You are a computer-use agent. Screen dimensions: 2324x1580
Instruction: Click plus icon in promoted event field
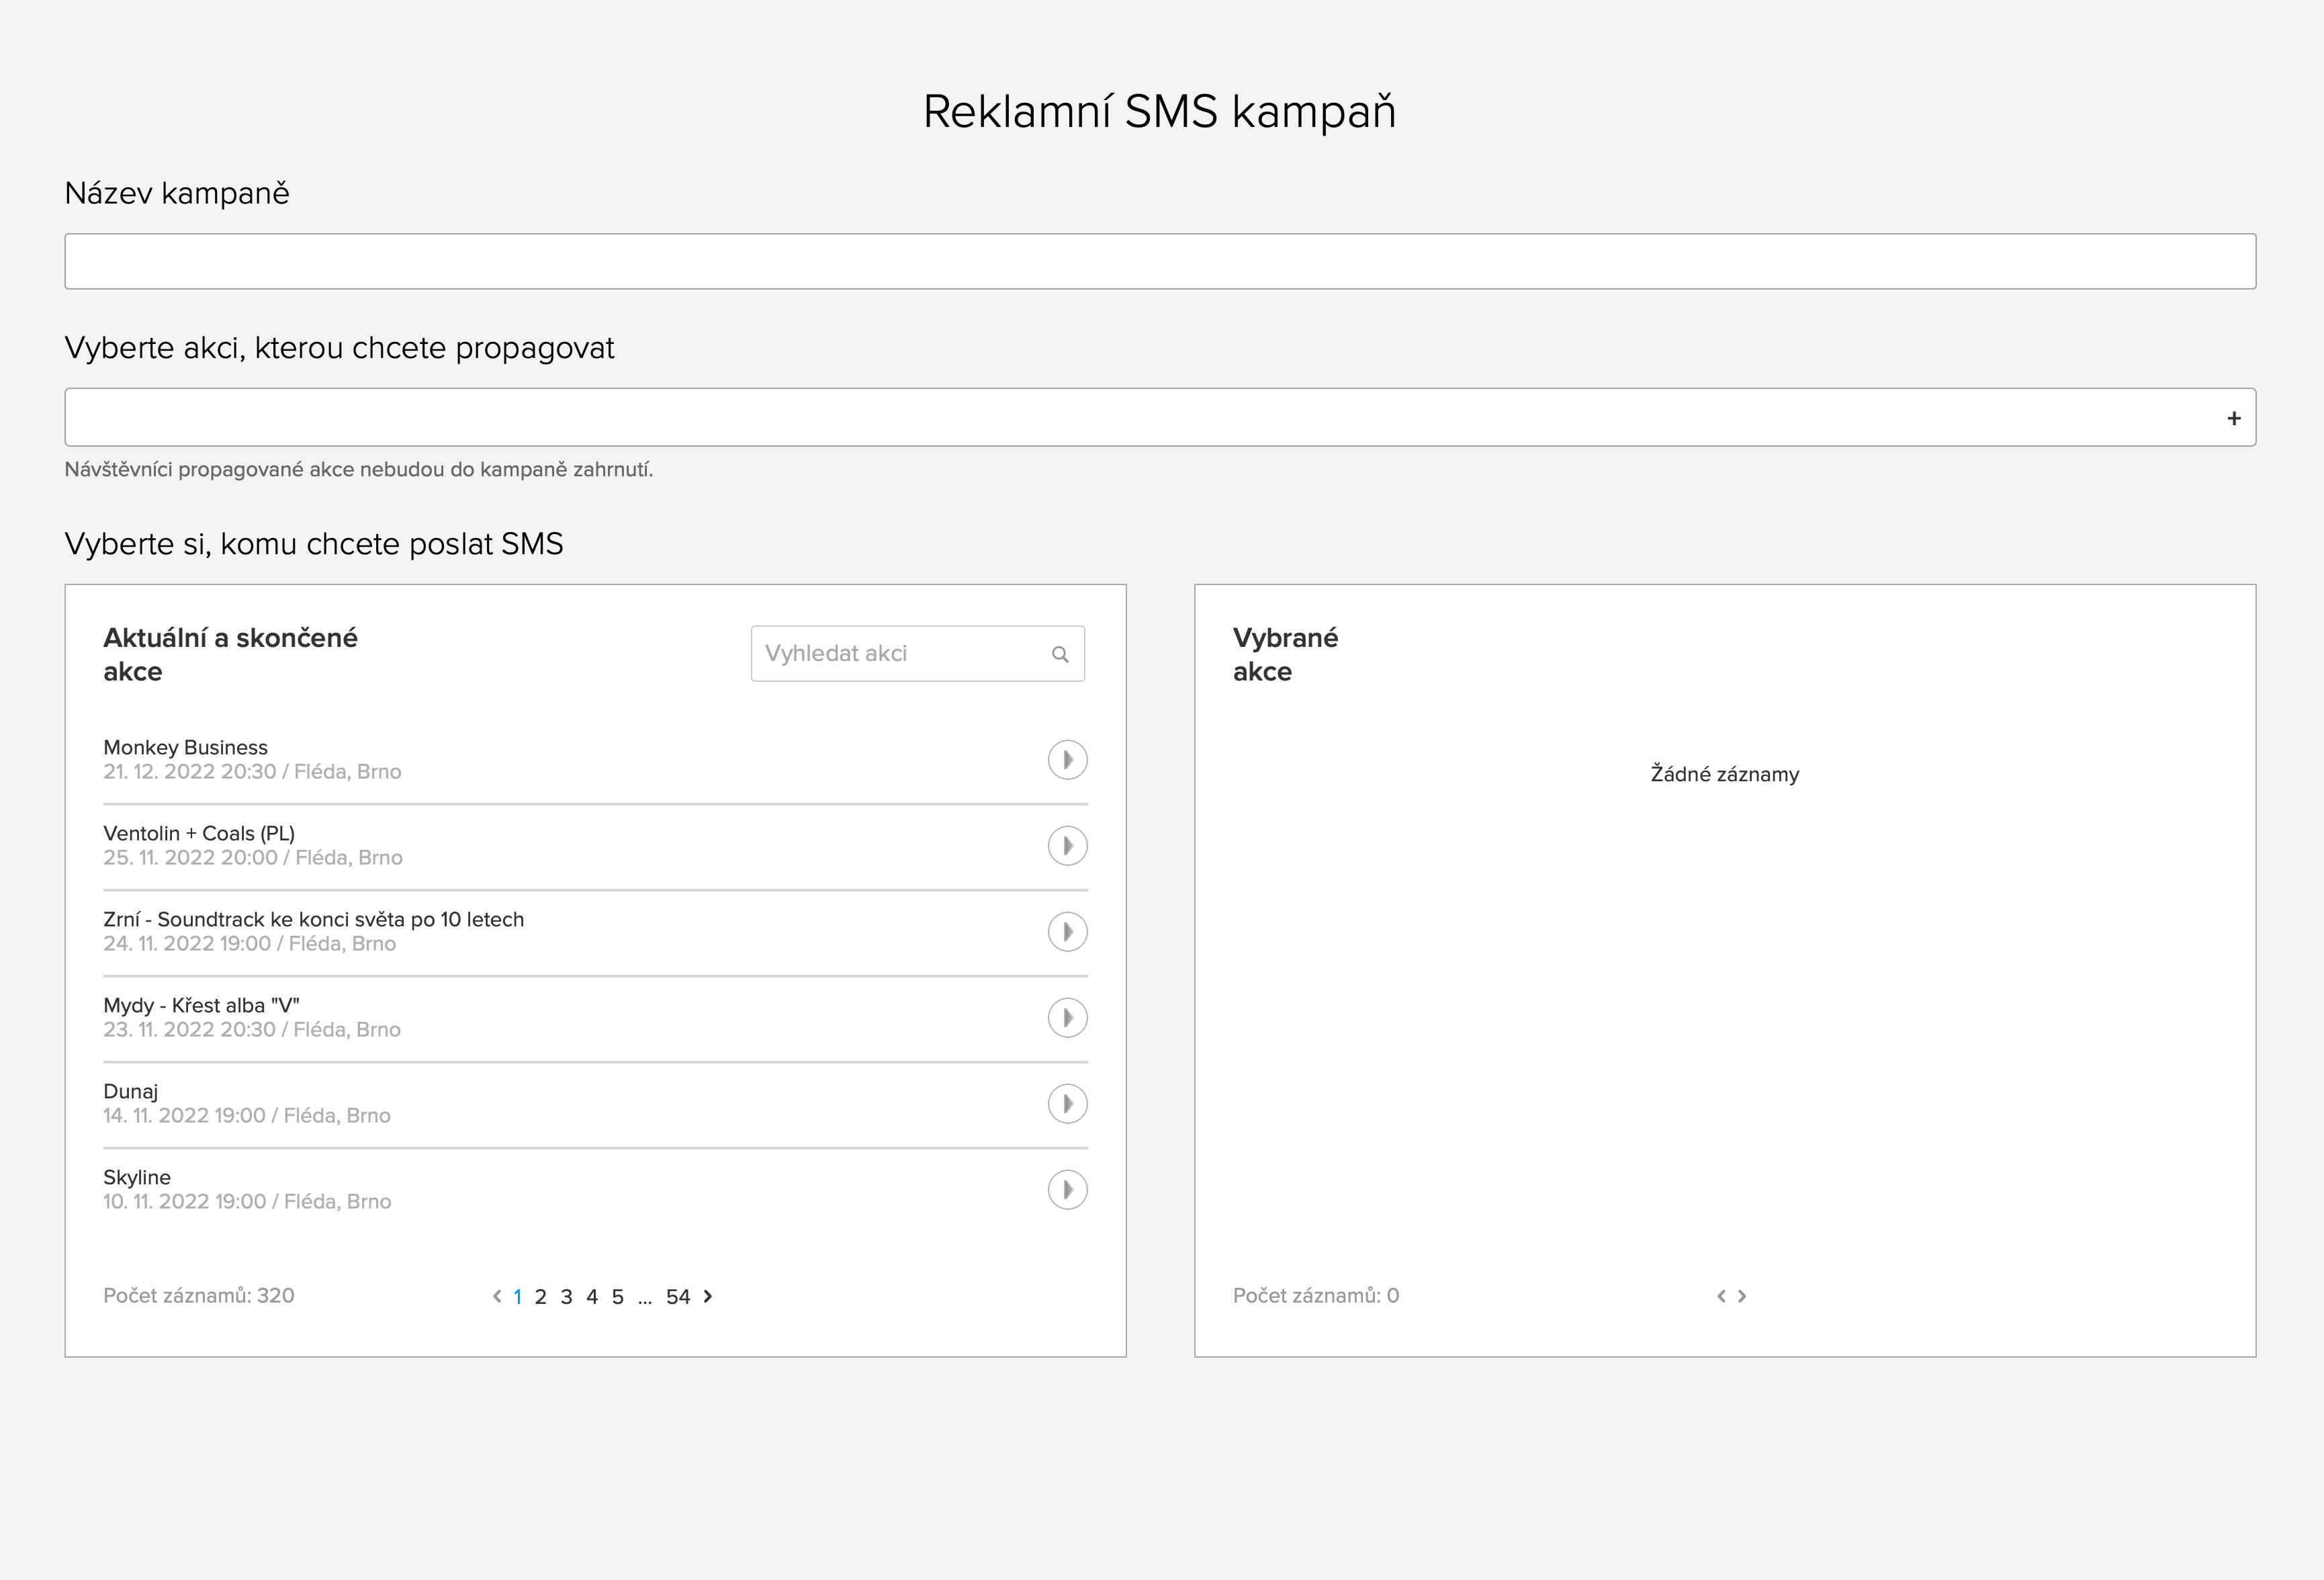point(2233,418)
